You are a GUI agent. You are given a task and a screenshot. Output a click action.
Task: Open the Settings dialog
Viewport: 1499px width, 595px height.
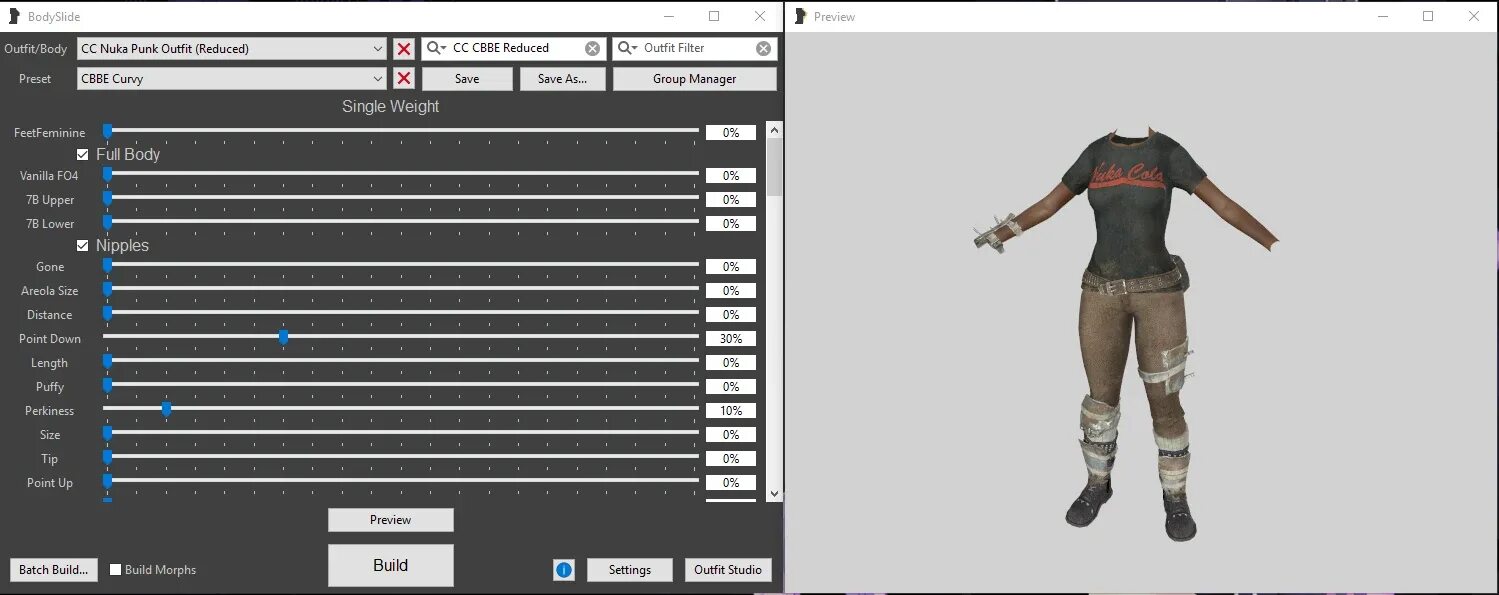pyautogui.click(x=630, y=570)
